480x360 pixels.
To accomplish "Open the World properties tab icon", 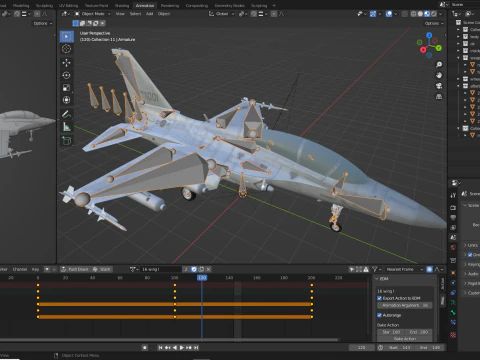I will tap(453, 248).
